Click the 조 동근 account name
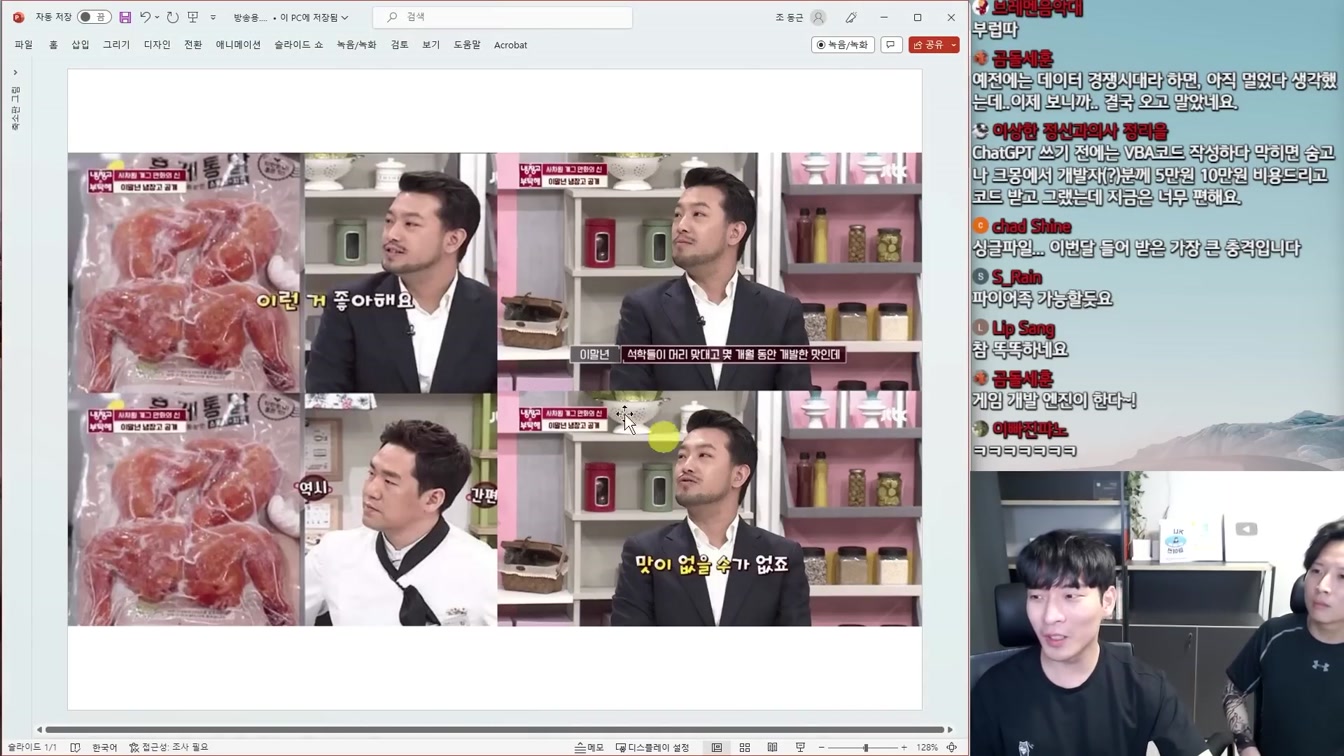1344x756 pixels. [x=789, y=17]
